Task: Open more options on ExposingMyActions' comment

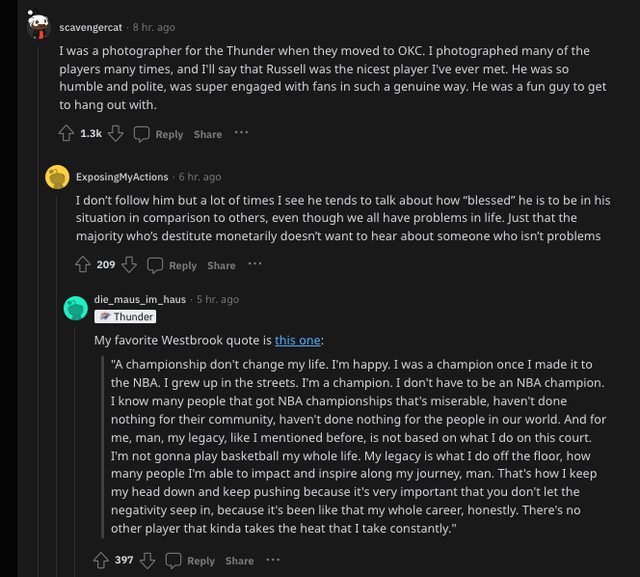Action: tap(255, 265)
